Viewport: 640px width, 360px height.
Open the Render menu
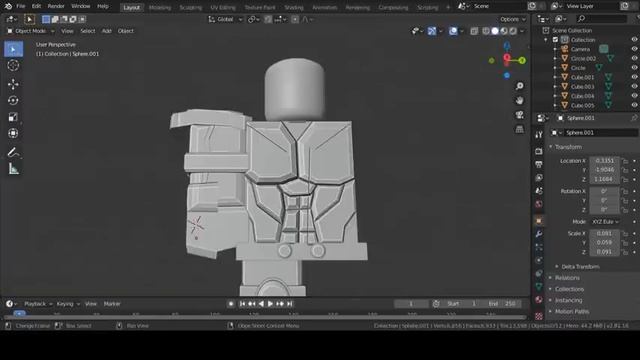(56, 7)
